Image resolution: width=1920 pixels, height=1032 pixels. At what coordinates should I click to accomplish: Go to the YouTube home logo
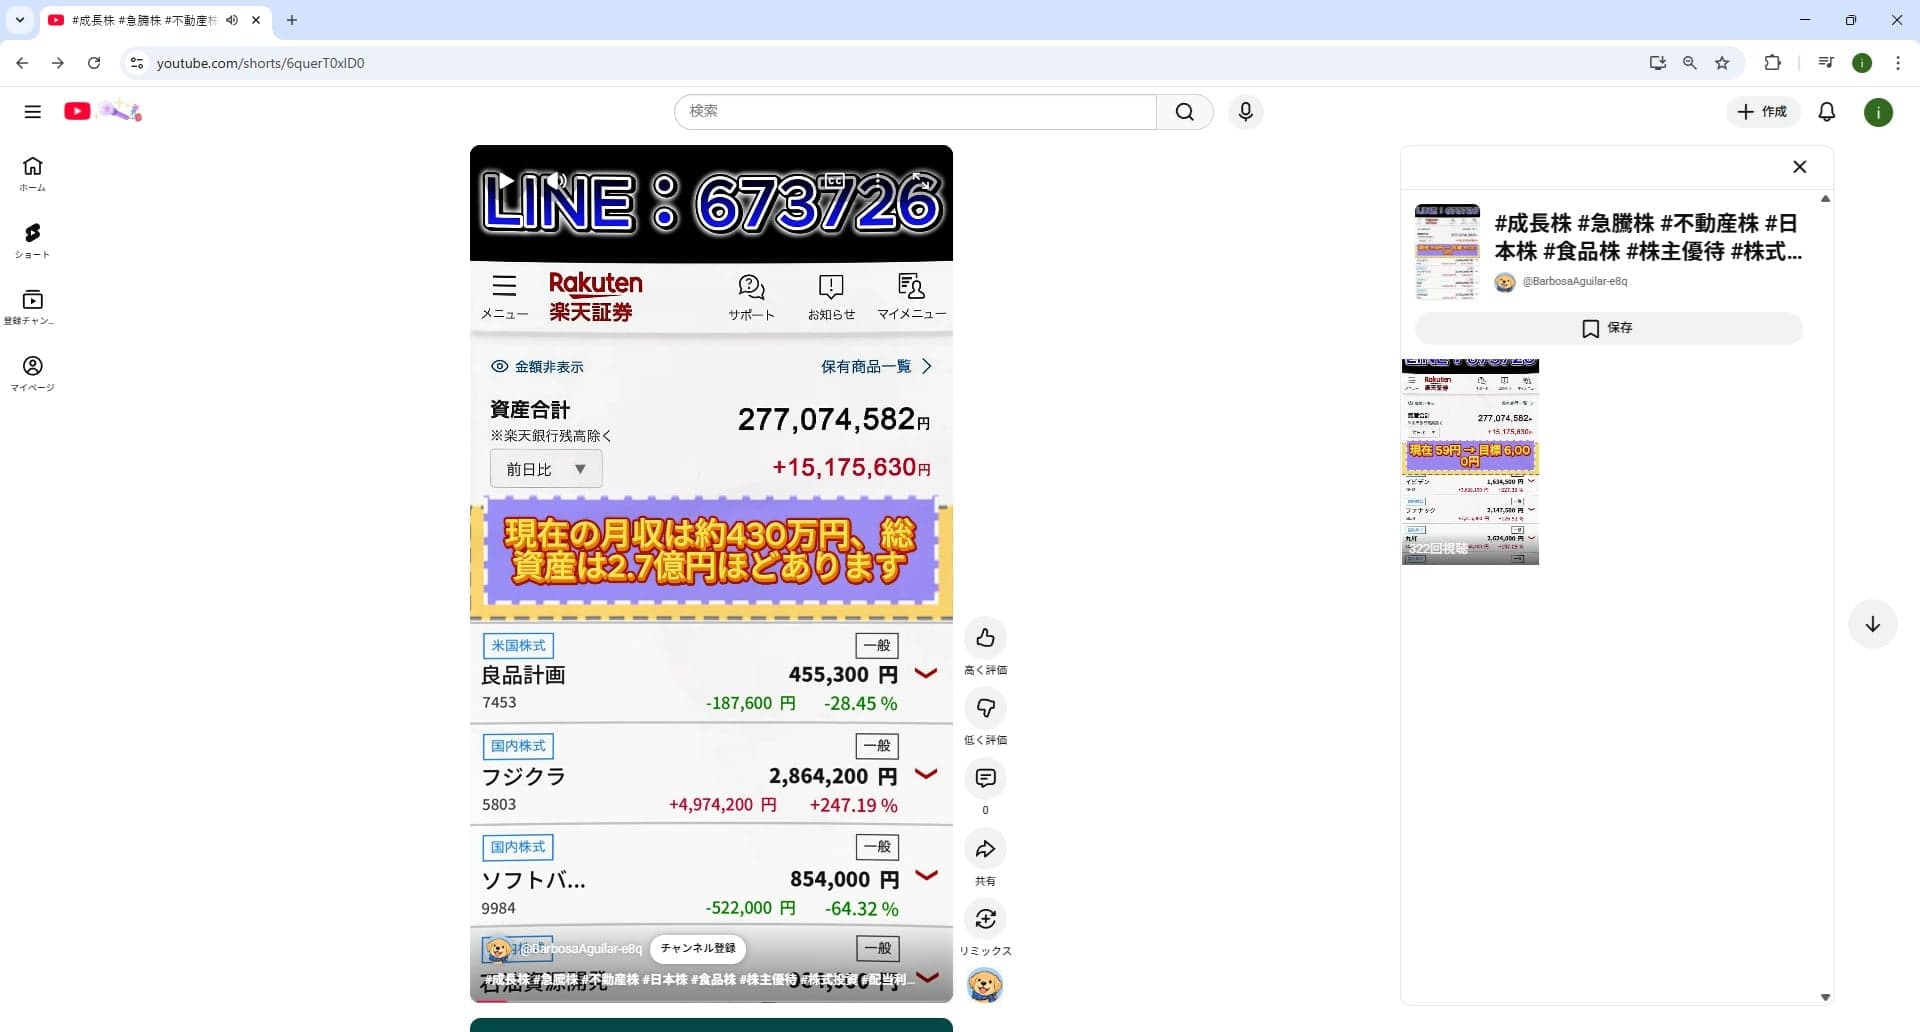click(x=103, y=111)
